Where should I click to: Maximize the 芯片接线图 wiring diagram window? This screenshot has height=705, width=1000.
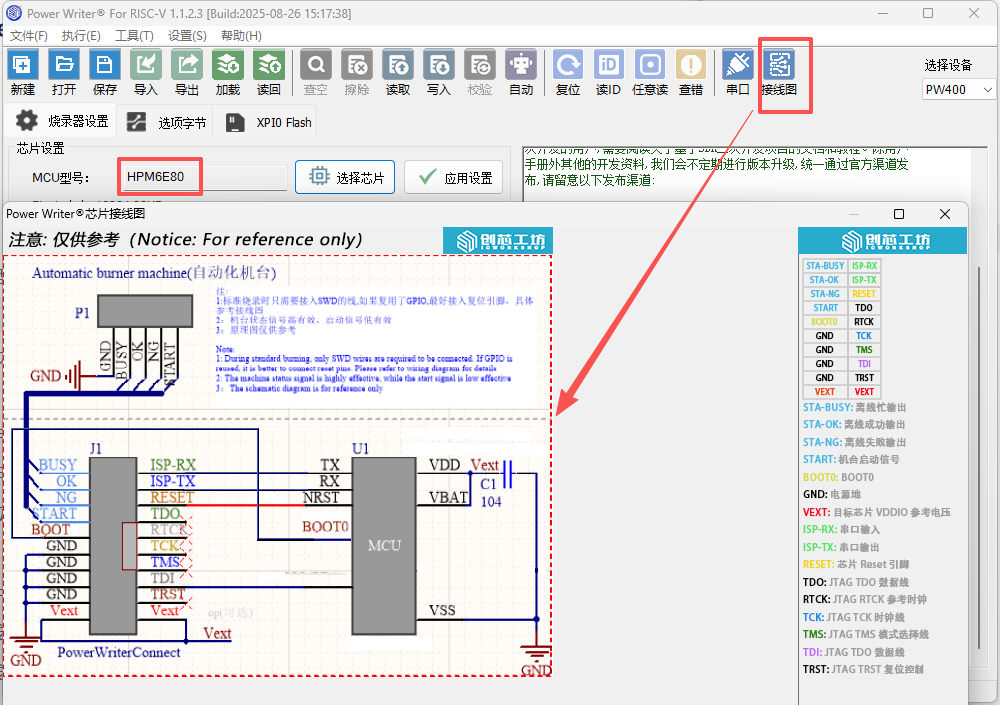coord(899,214)
